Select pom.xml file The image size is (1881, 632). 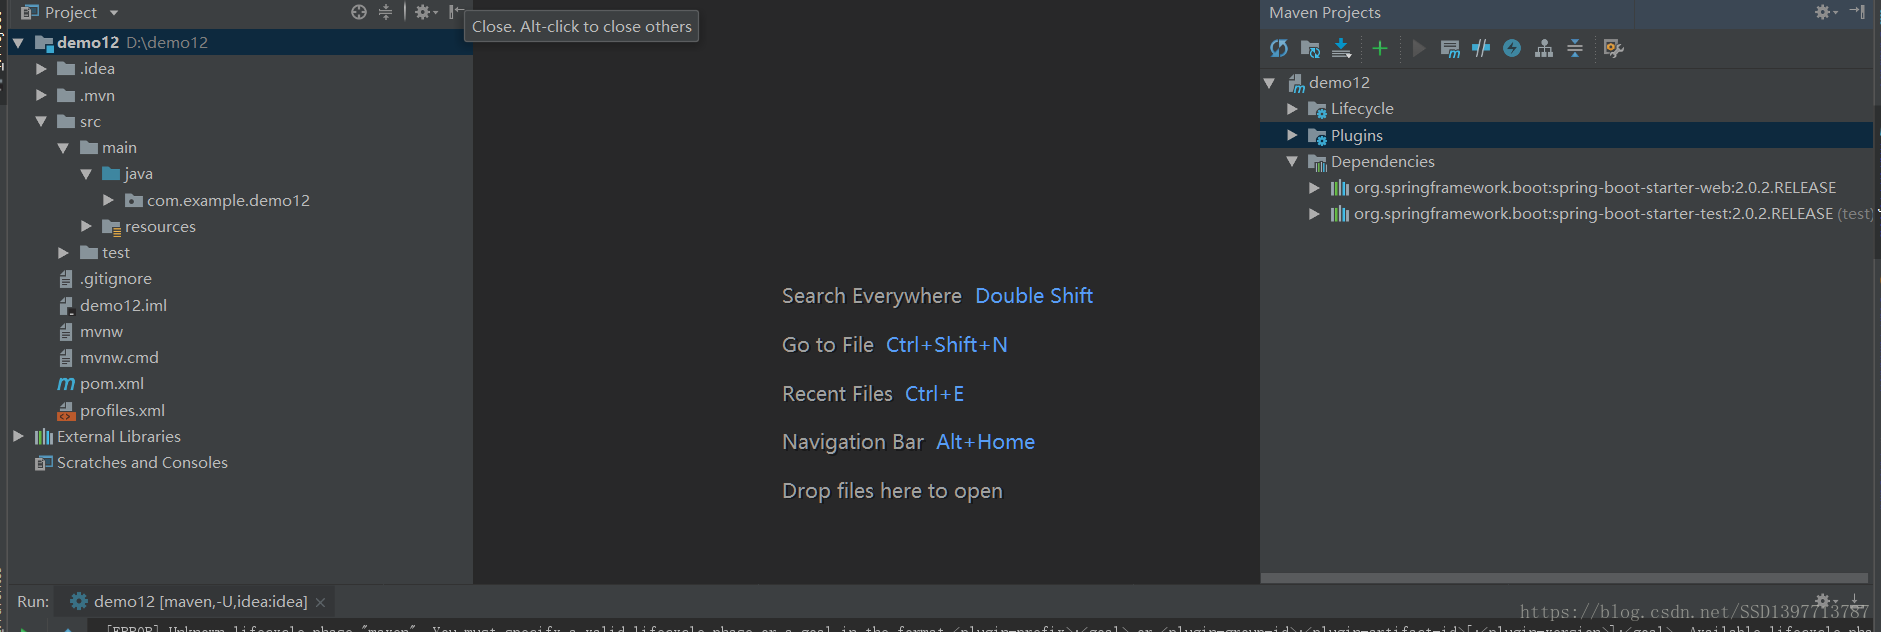pos(112,384)
